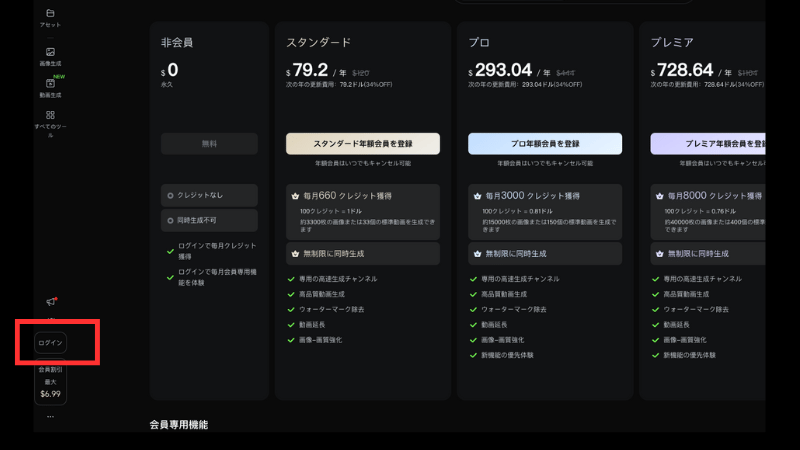The width and height of the screenshot is (800, 450).
Task: Click プロ年額会員を登録 button
Action: [545, 144]
